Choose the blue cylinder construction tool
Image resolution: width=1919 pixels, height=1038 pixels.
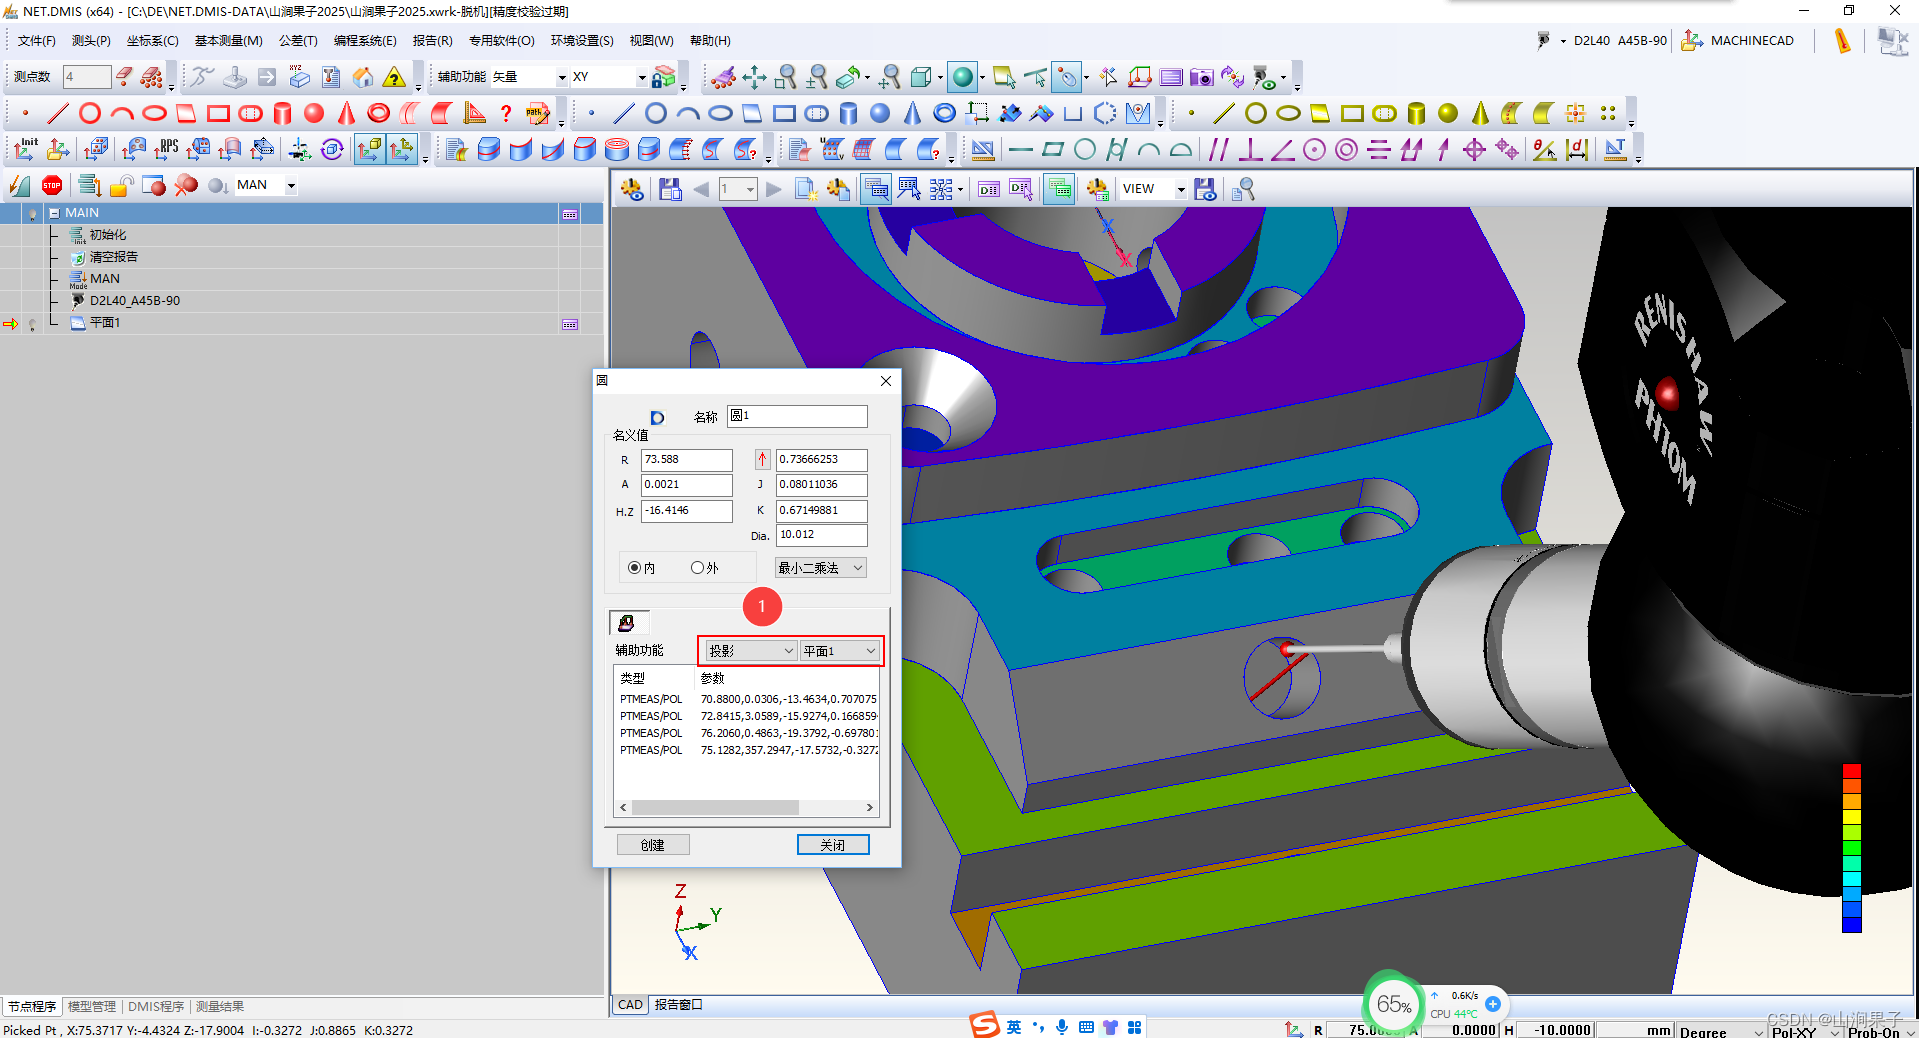point(848,113)
